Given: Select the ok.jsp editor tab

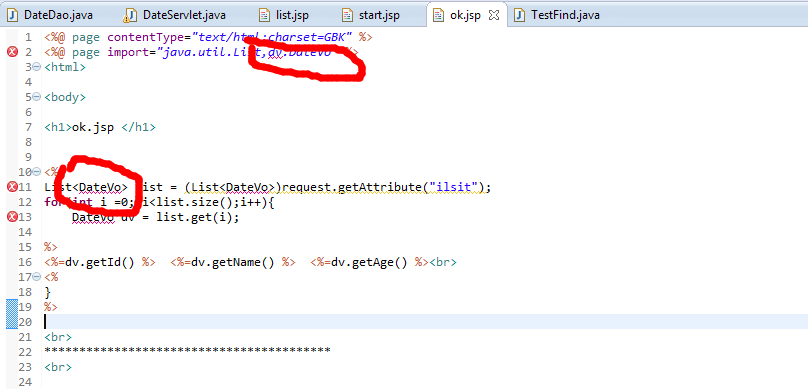Looking at the screenshot, I should point(466,15).
